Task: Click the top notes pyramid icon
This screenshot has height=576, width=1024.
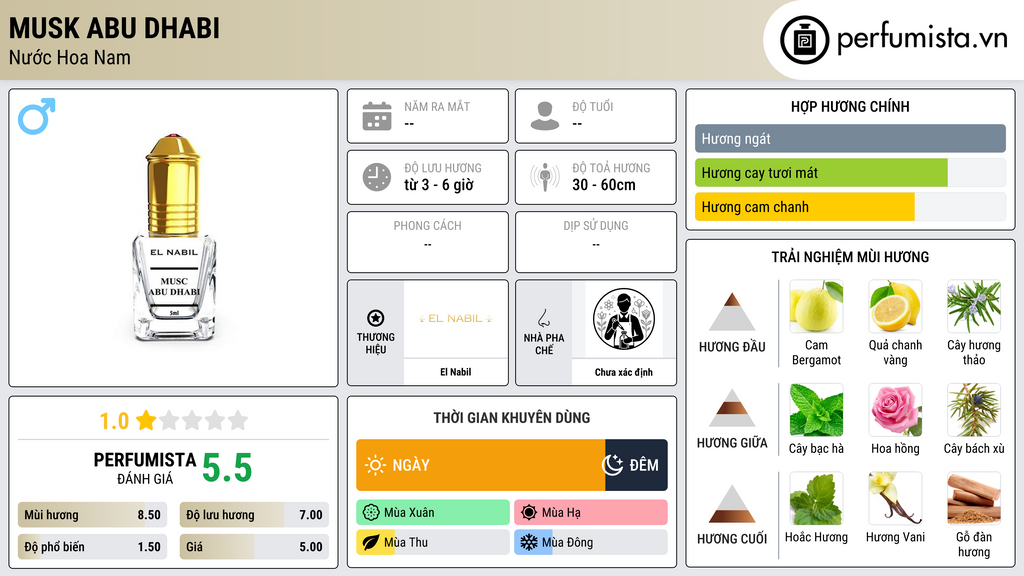Action: 732,312
